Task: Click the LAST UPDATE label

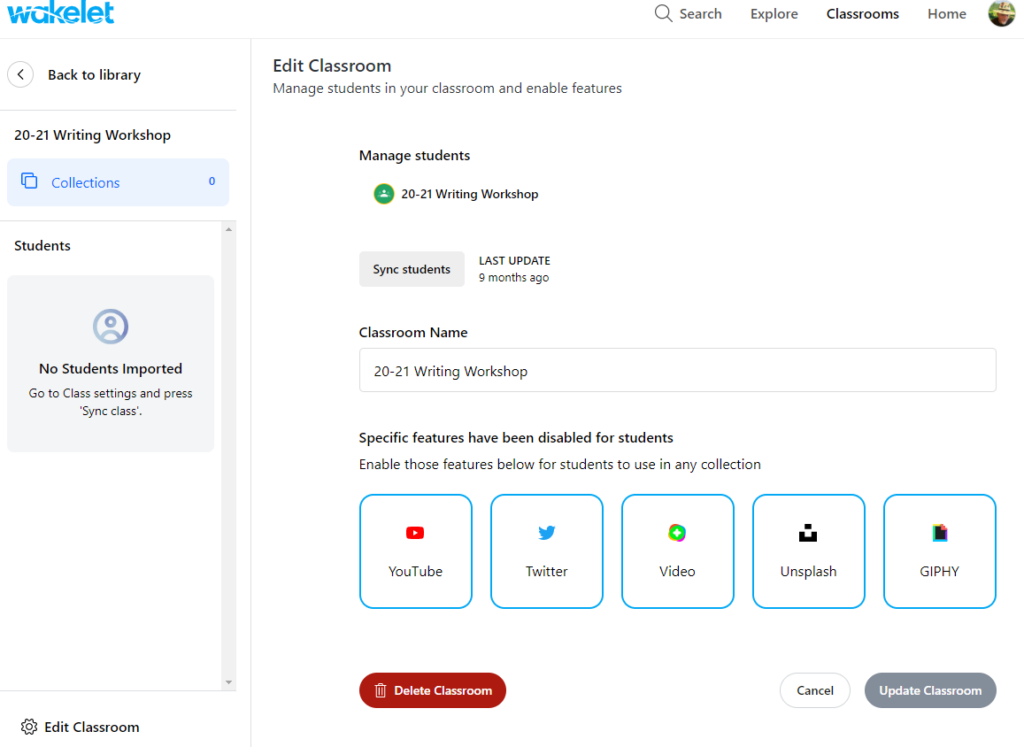Action: [515, 261]
